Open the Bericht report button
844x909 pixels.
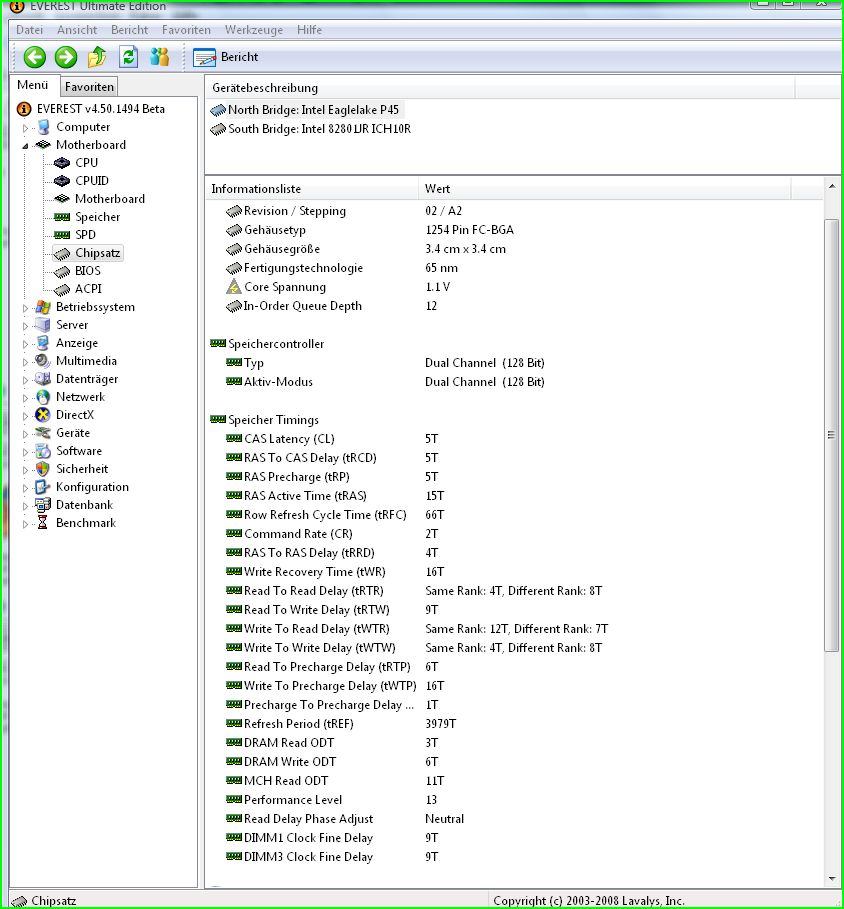(226, 57)
